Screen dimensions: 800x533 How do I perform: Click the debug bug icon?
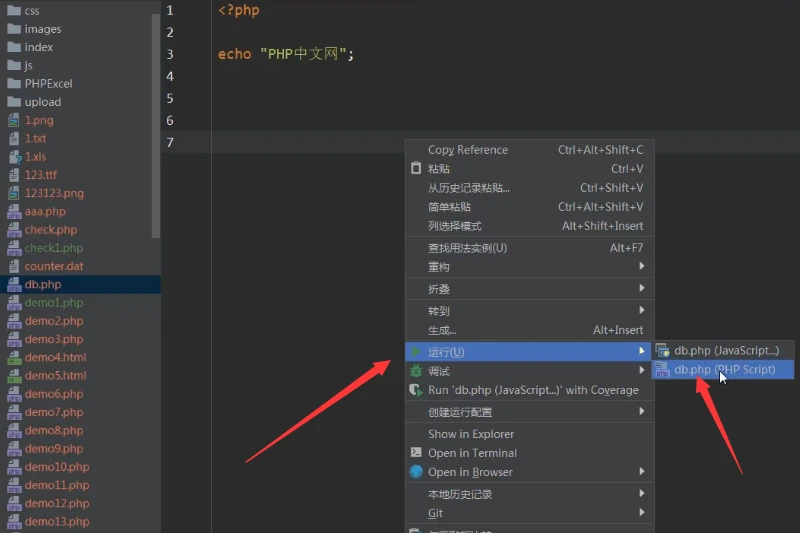(x=416, y=371)
